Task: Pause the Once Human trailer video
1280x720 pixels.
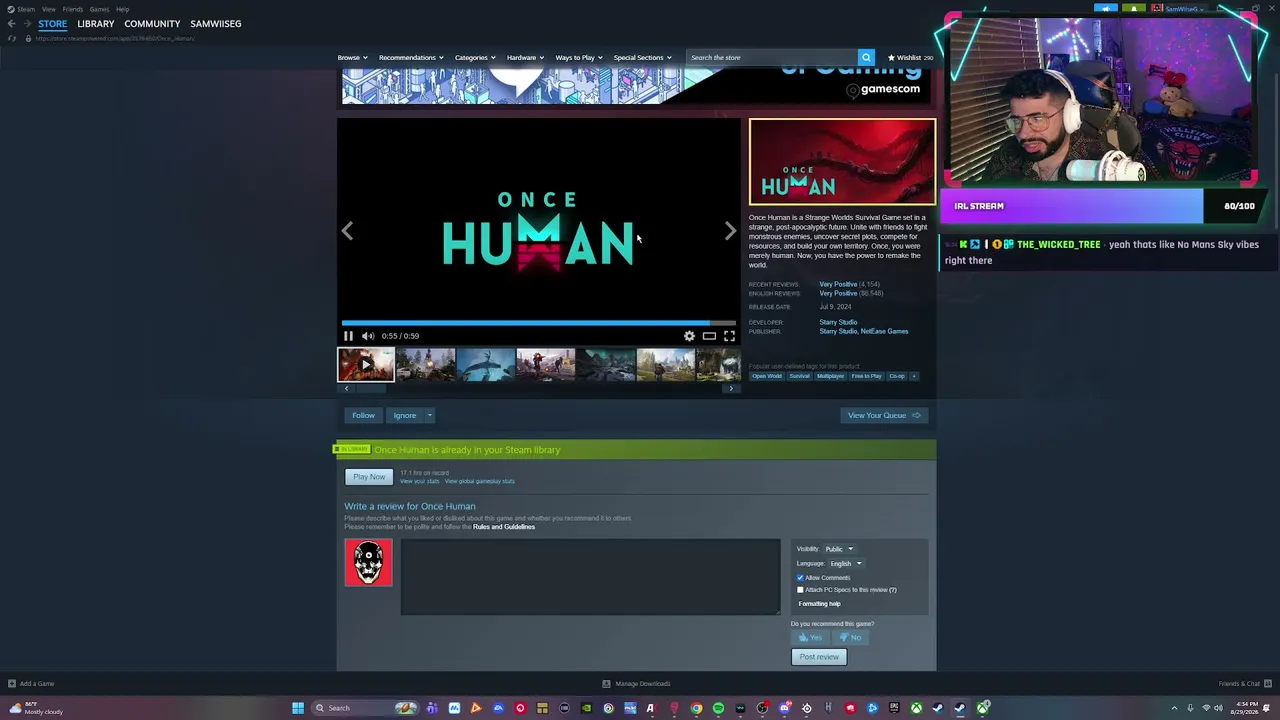Action: tap(348, 336)
